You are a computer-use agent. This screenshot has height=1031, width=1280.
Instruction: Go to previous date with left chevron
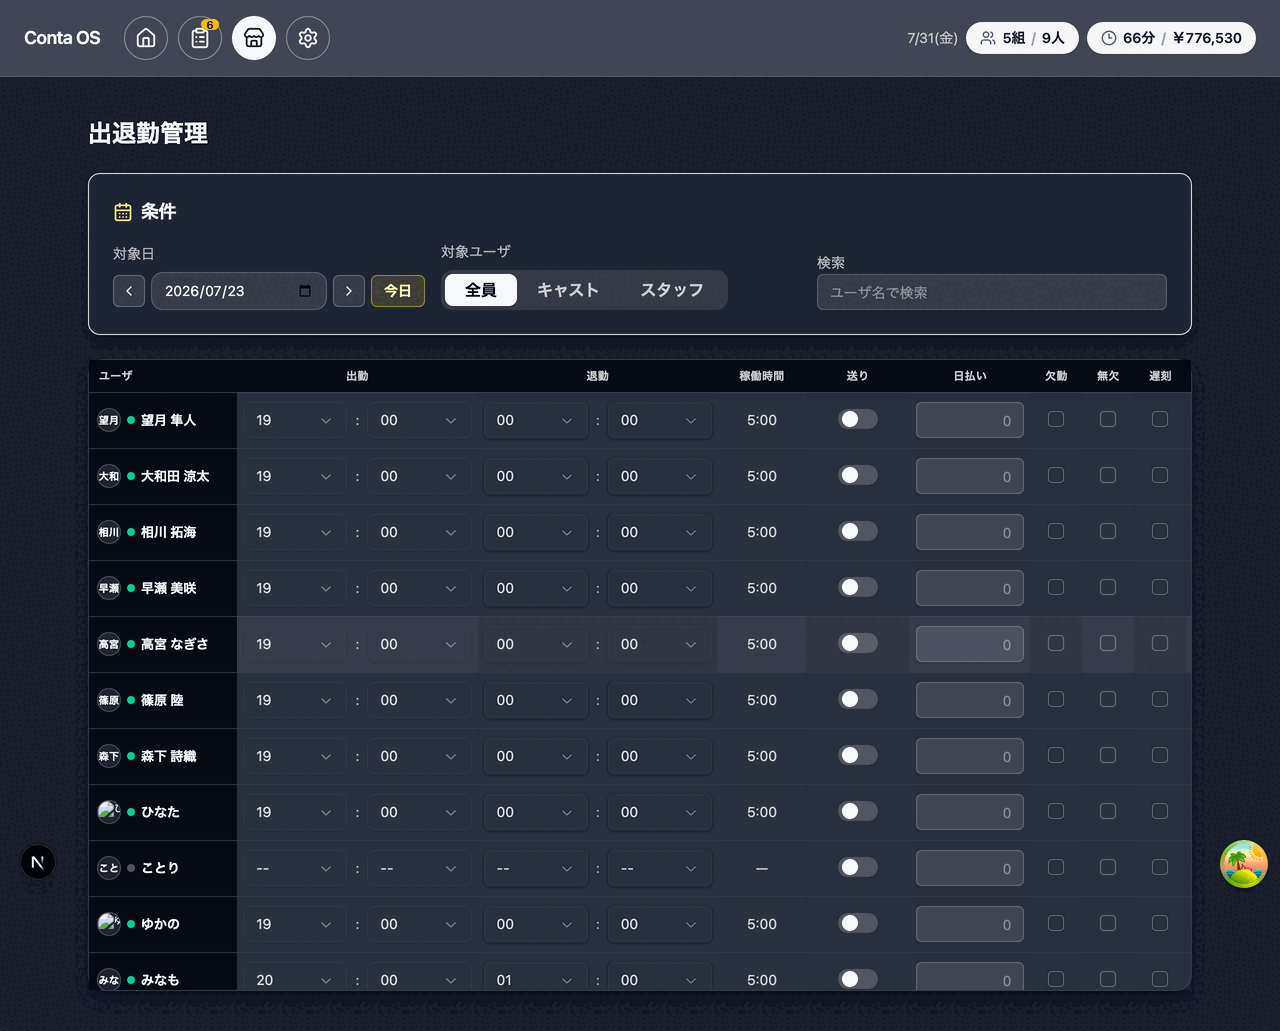tap(129, 291)
